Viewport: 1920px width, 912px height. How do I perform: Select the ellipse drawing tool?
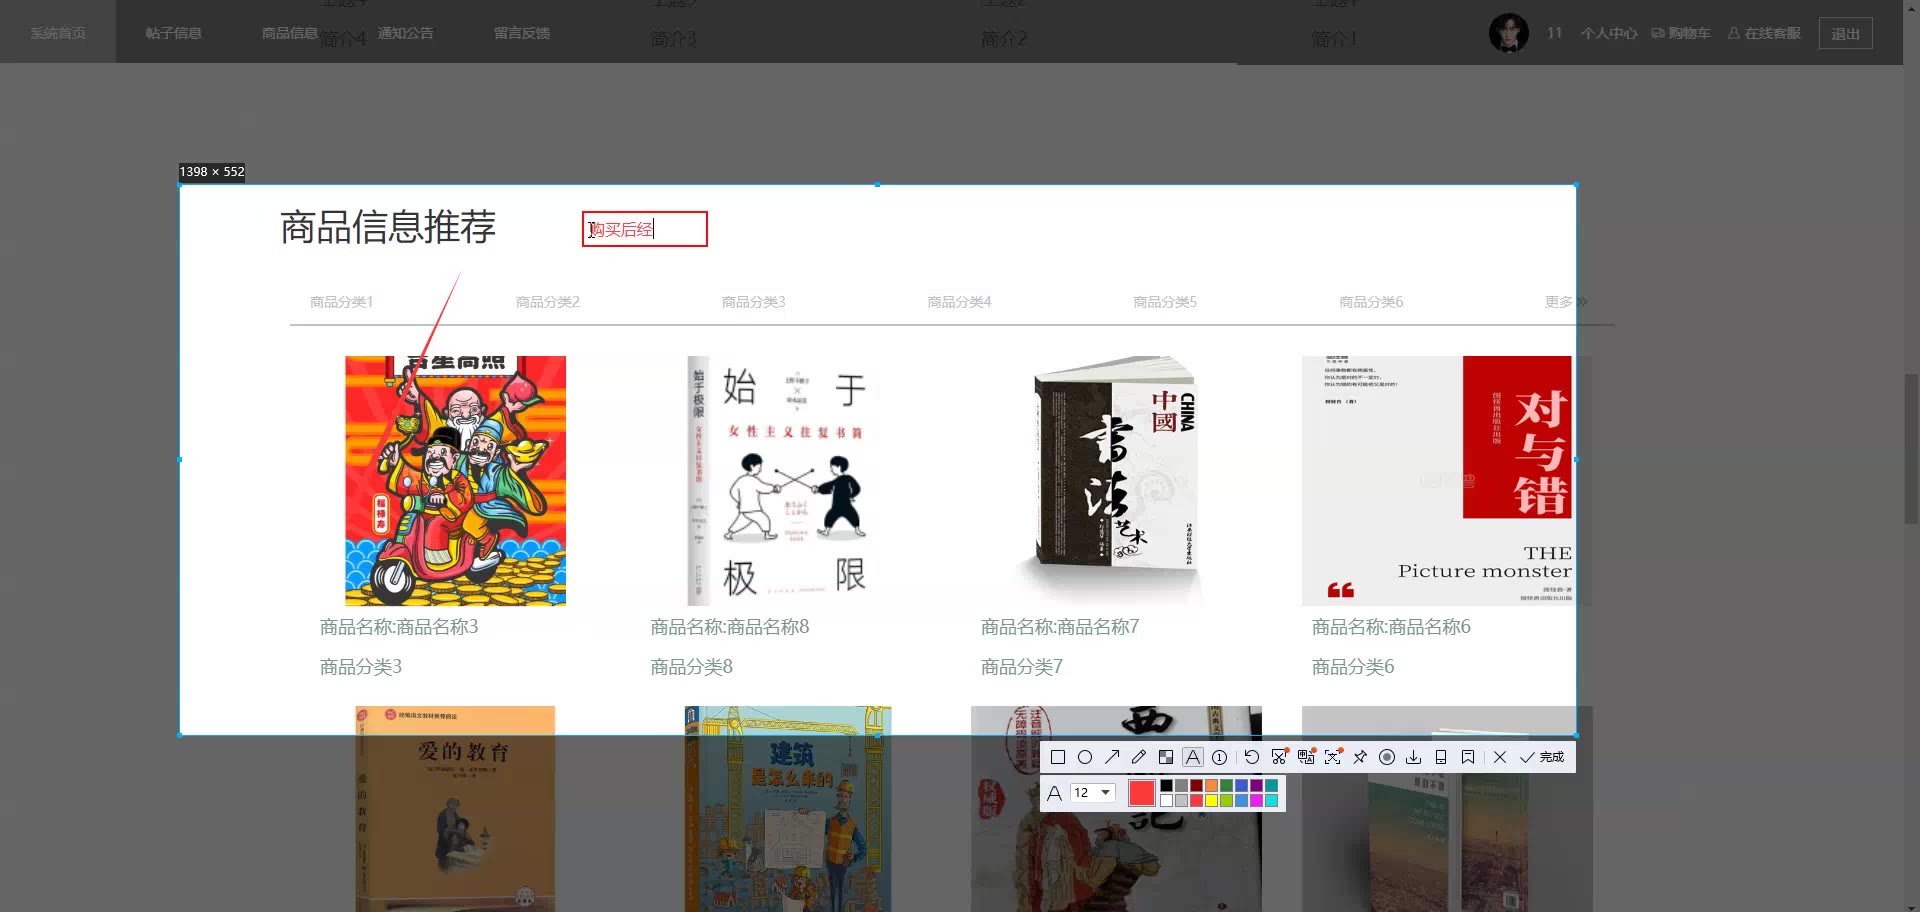(1085, 758)
